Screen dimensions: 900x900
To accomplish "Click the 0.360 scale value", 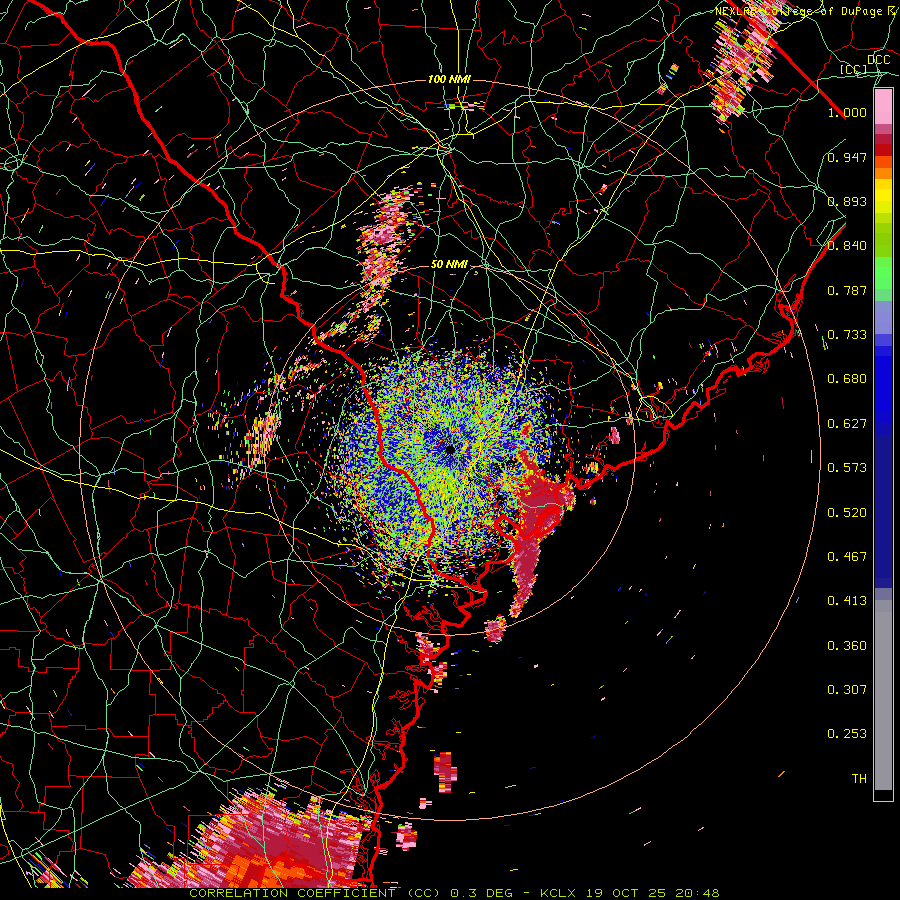I will pyautogui.click(x=847, y=646).
